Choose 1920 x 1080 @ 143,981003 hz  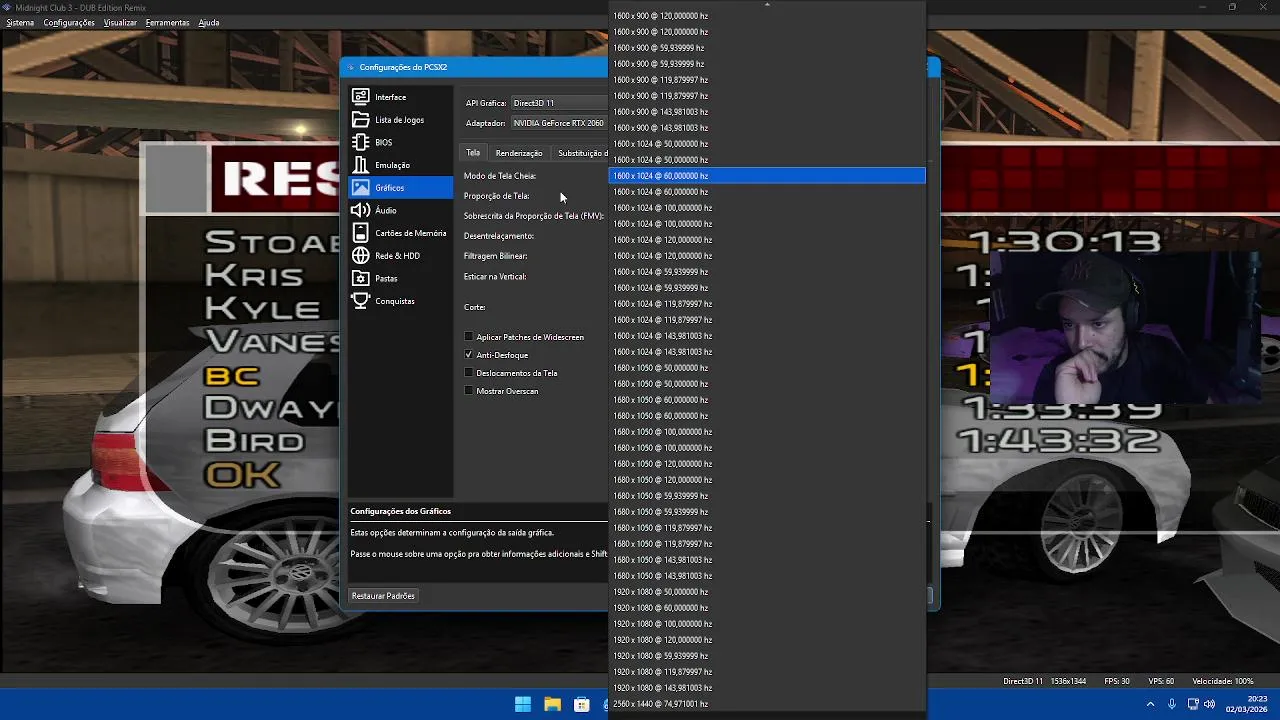767,688
